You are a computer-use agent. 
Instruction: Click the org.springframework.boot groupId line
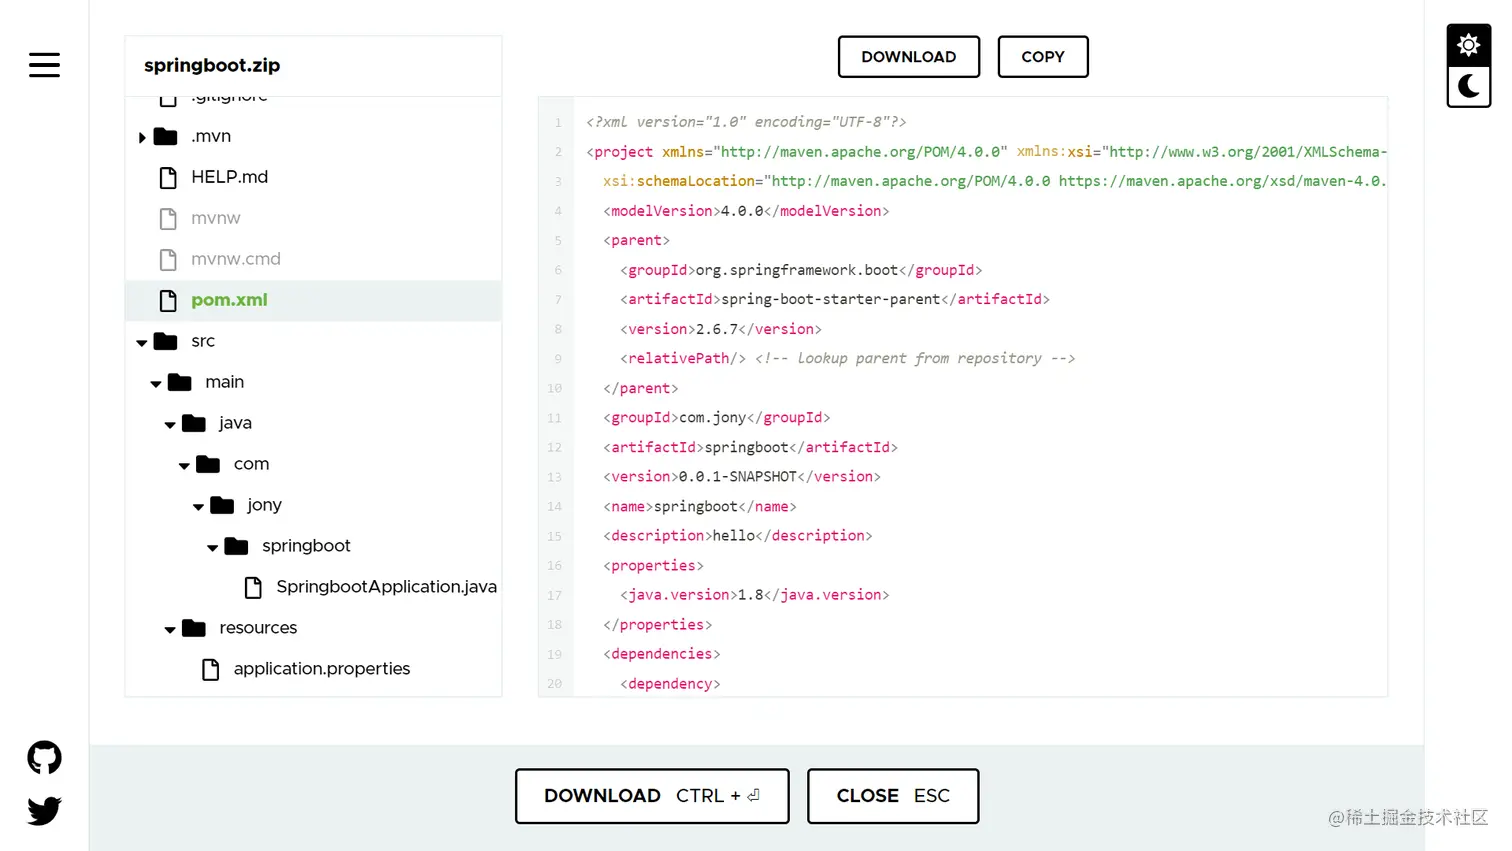(801, 270)
